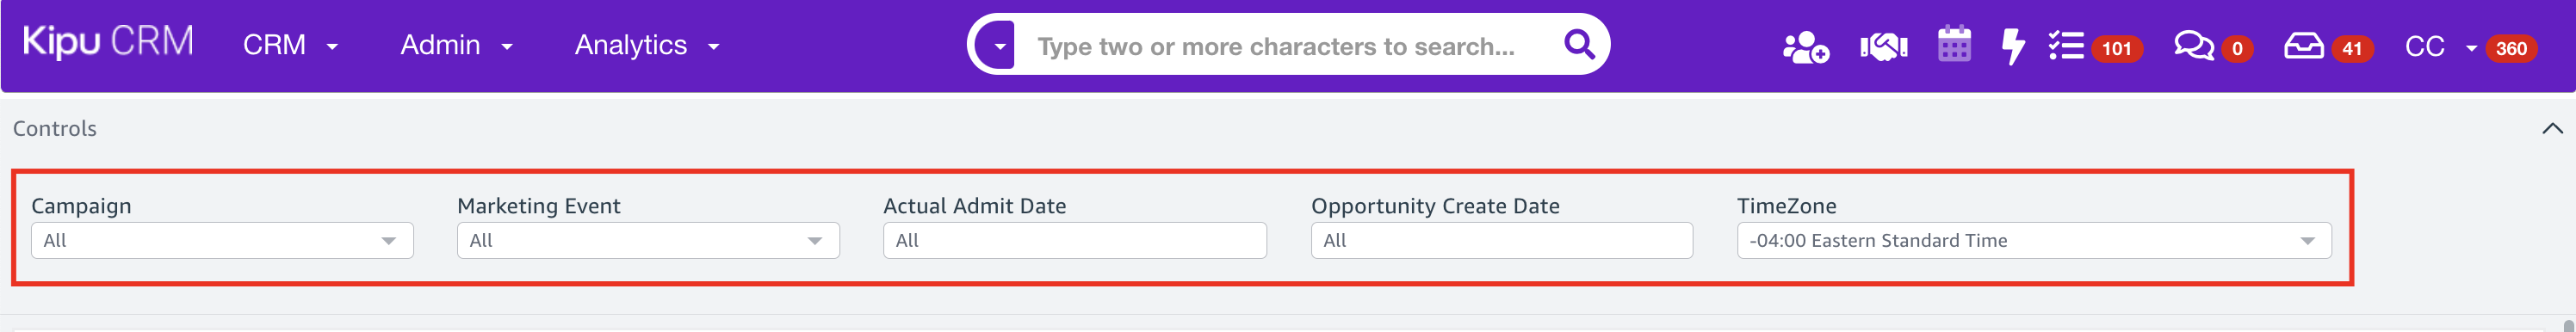Open the Admin menu
The width and height of the screenshot is (2576, 332).
click(457, 45)
